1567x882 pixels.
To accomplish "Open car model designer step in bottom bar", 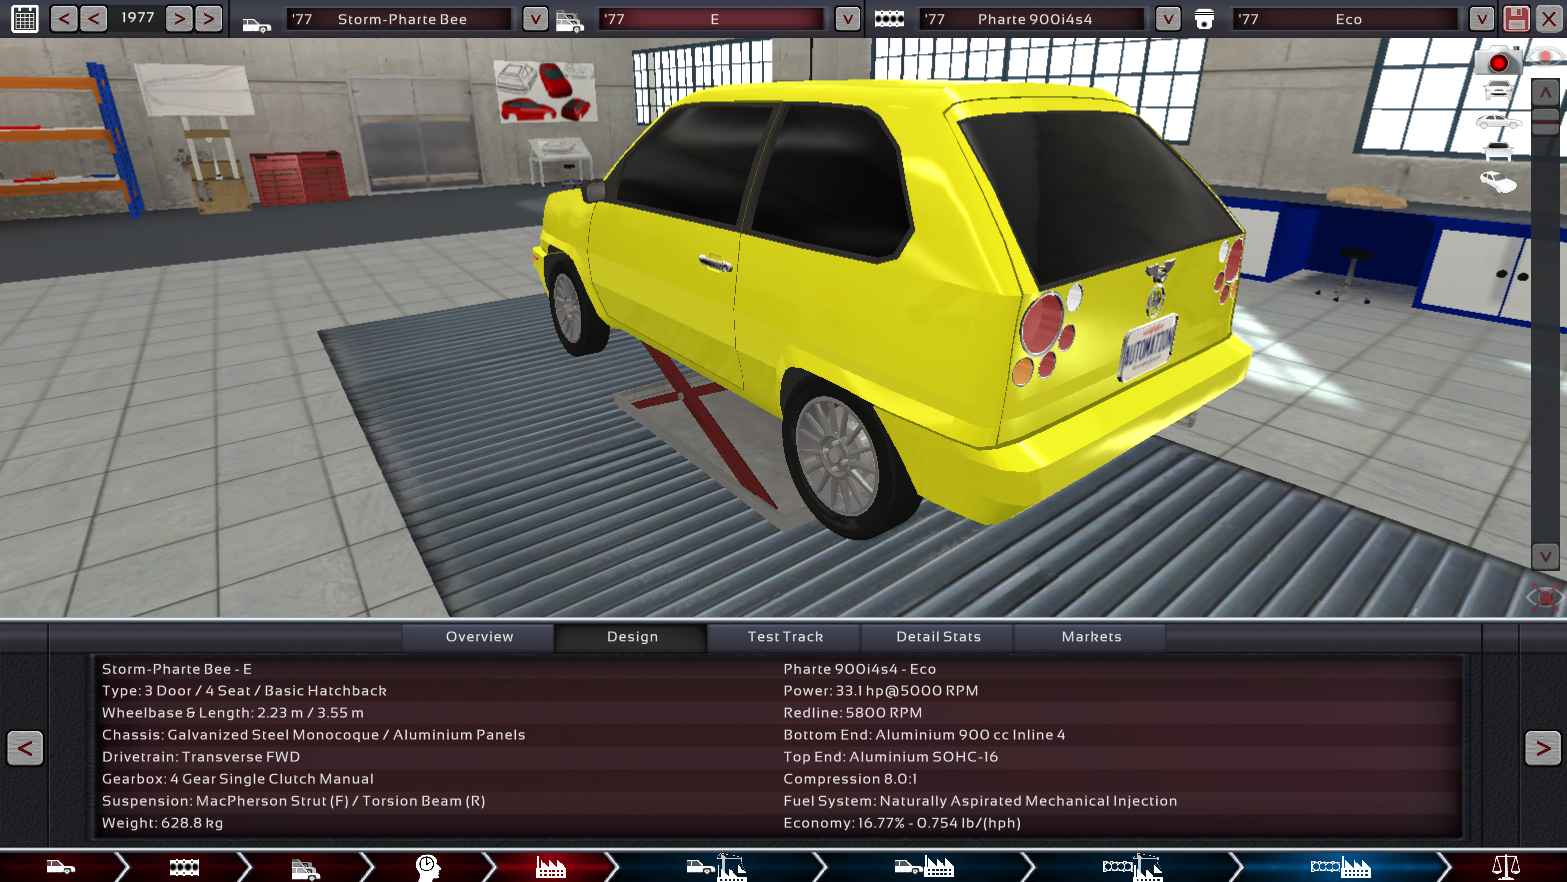I will 60,867.
